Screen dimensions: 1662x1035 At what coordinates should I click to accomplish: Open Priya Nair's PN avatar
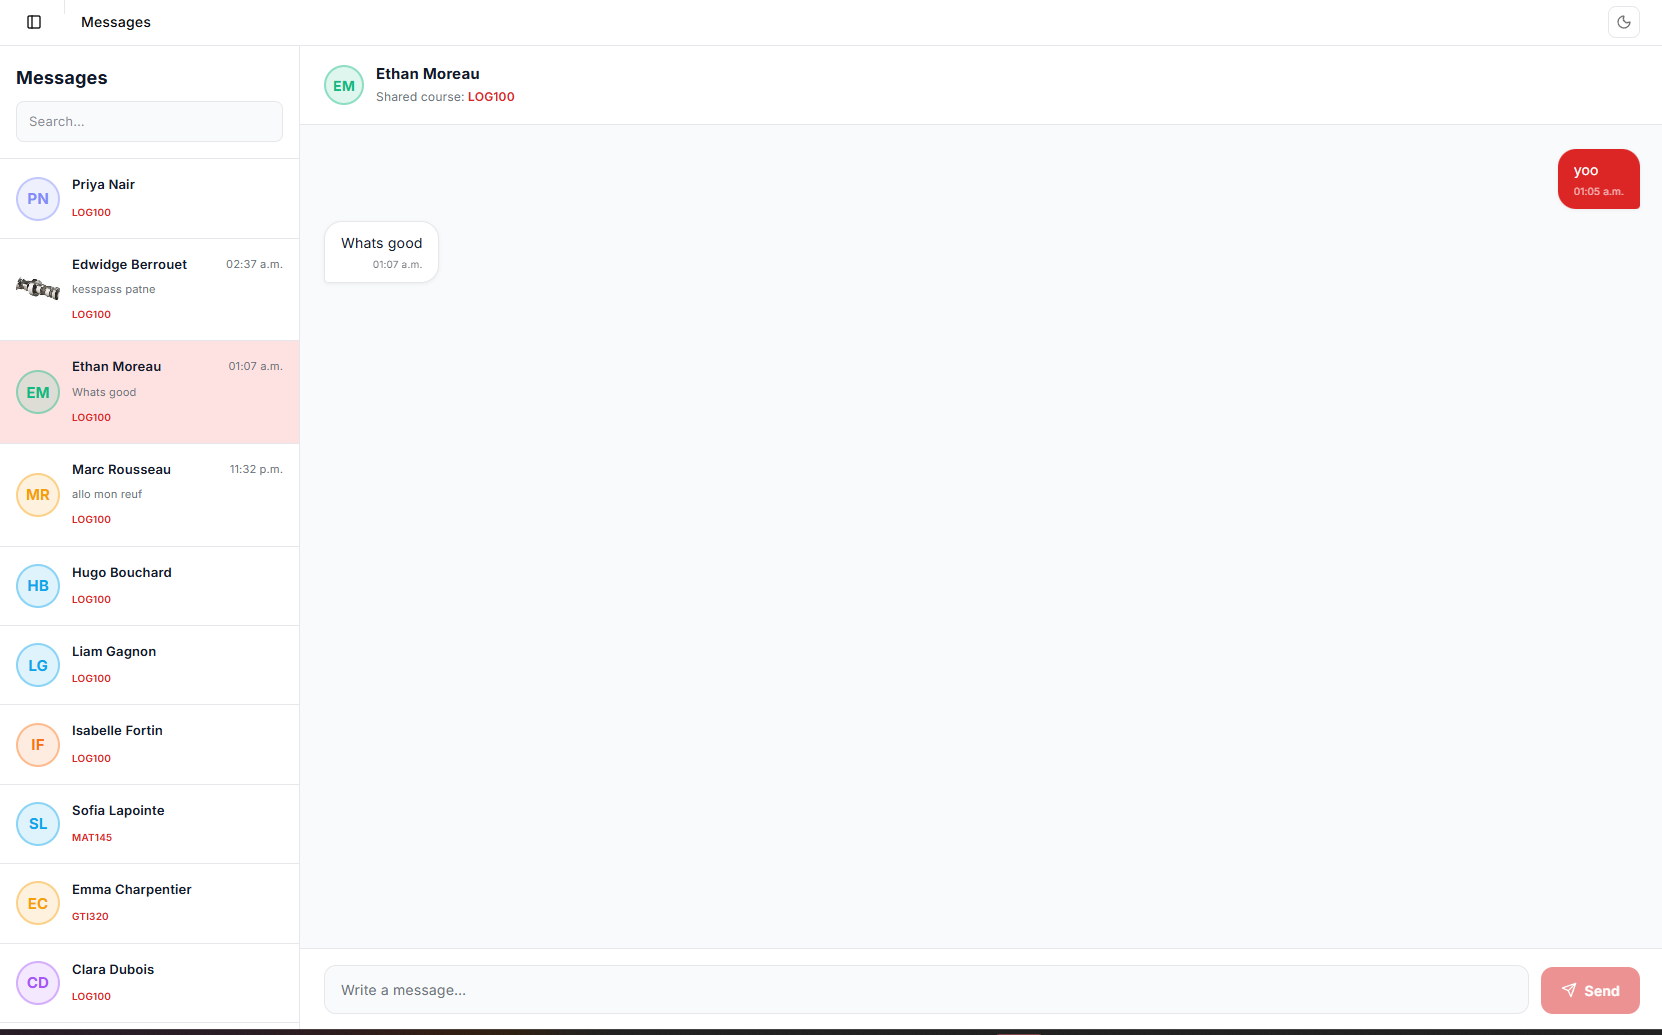click(x=38, y=199)
